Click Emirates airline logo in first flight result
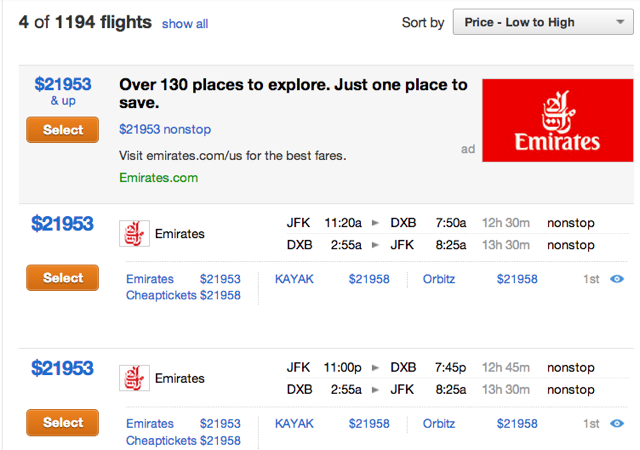Image resolution: width=640 pixels, height=450 pixels. [x=134, y=234]
